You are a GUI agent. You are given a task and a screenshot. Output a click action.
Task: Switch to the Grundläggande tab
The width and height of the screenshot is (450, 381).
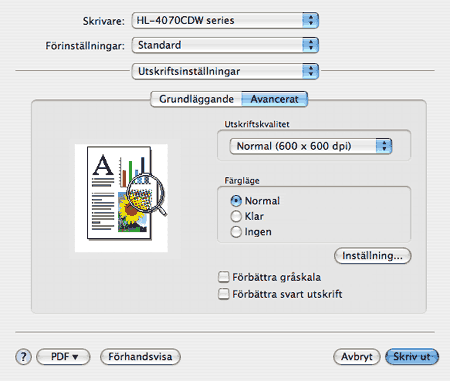coord(196,99)
